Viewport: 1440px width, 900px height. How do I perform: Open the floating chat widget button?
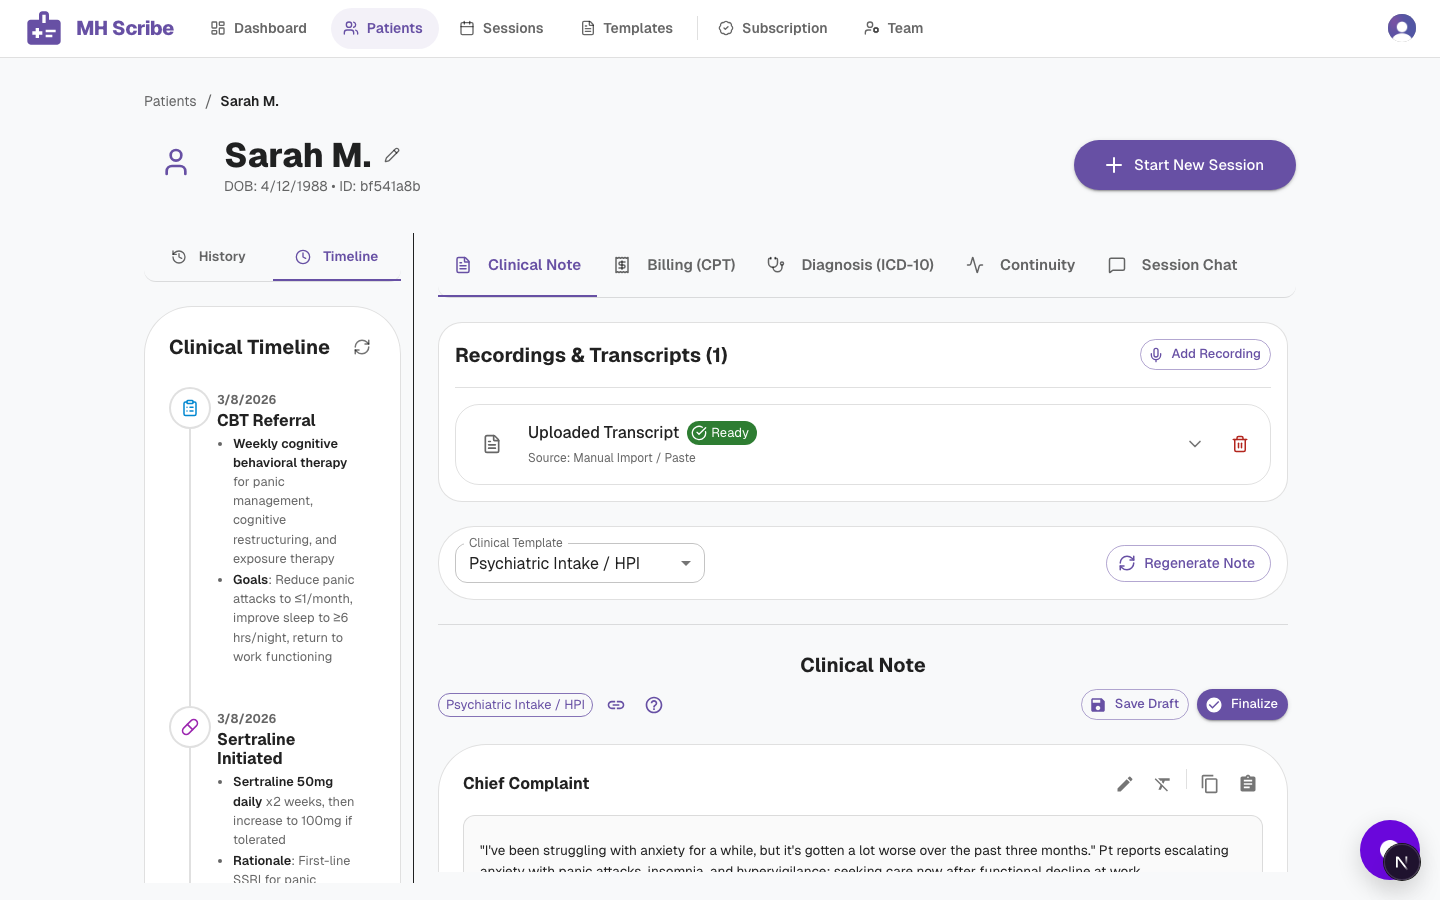pos(1390,850)
